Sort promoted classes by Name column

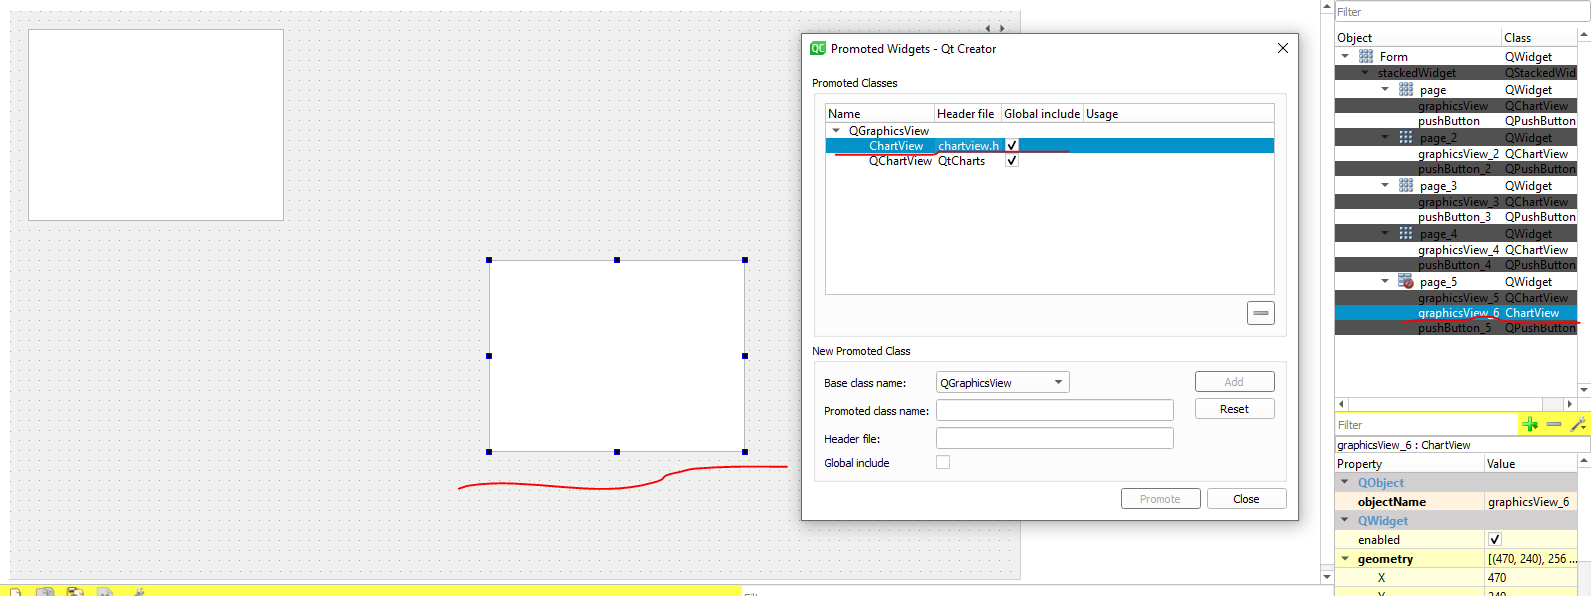coord(880,113)
